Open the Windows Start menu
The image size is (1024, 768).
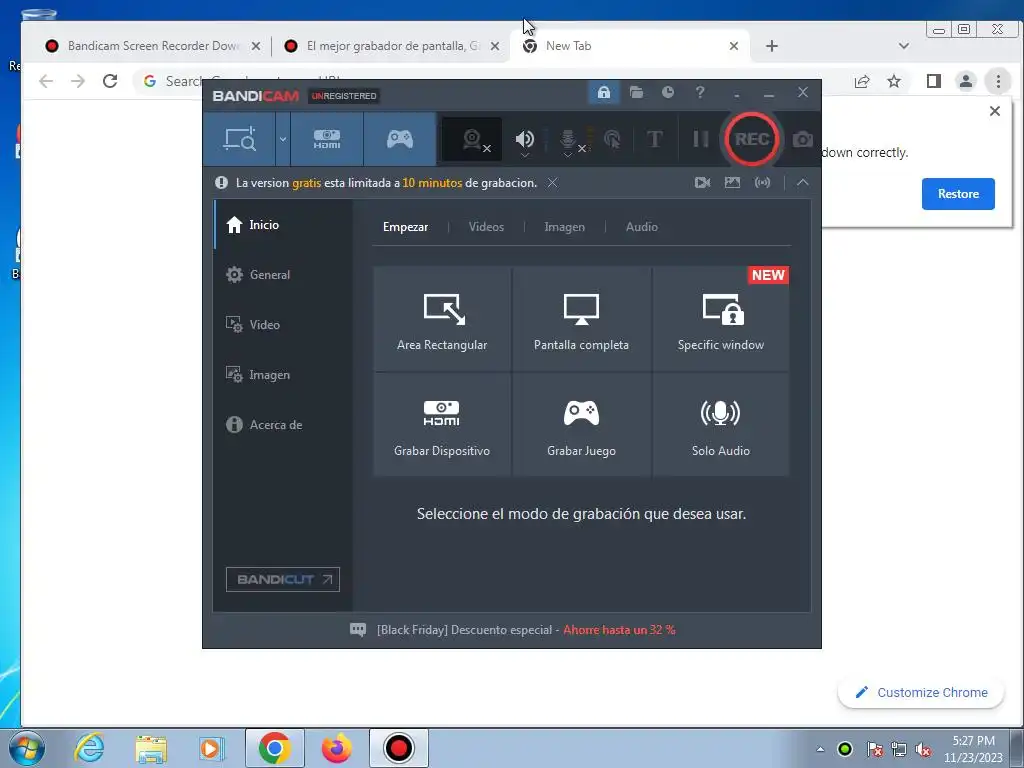point(27,748)
